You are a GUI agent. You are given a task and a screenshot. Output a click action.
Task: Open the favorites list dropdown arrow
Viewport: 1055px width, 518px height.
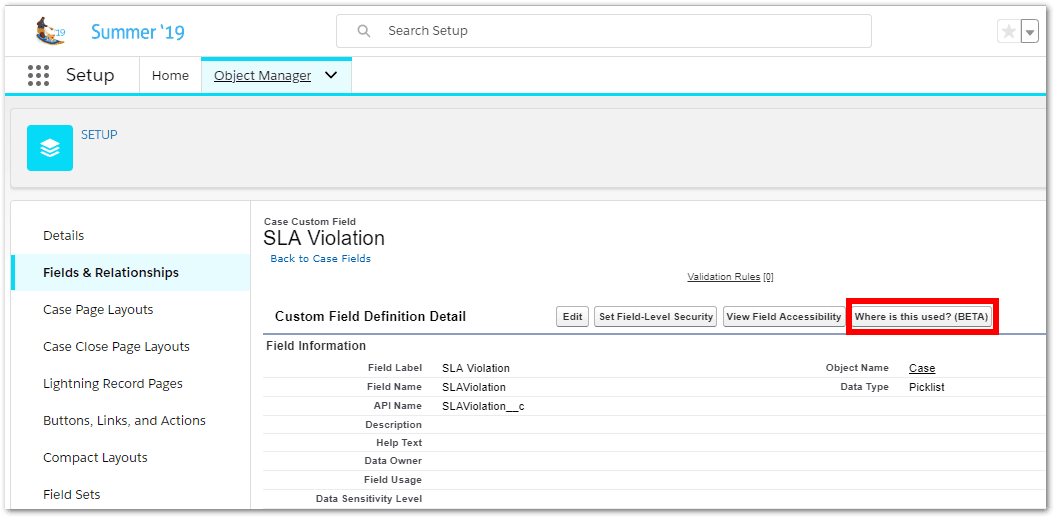pos(1030,32)
